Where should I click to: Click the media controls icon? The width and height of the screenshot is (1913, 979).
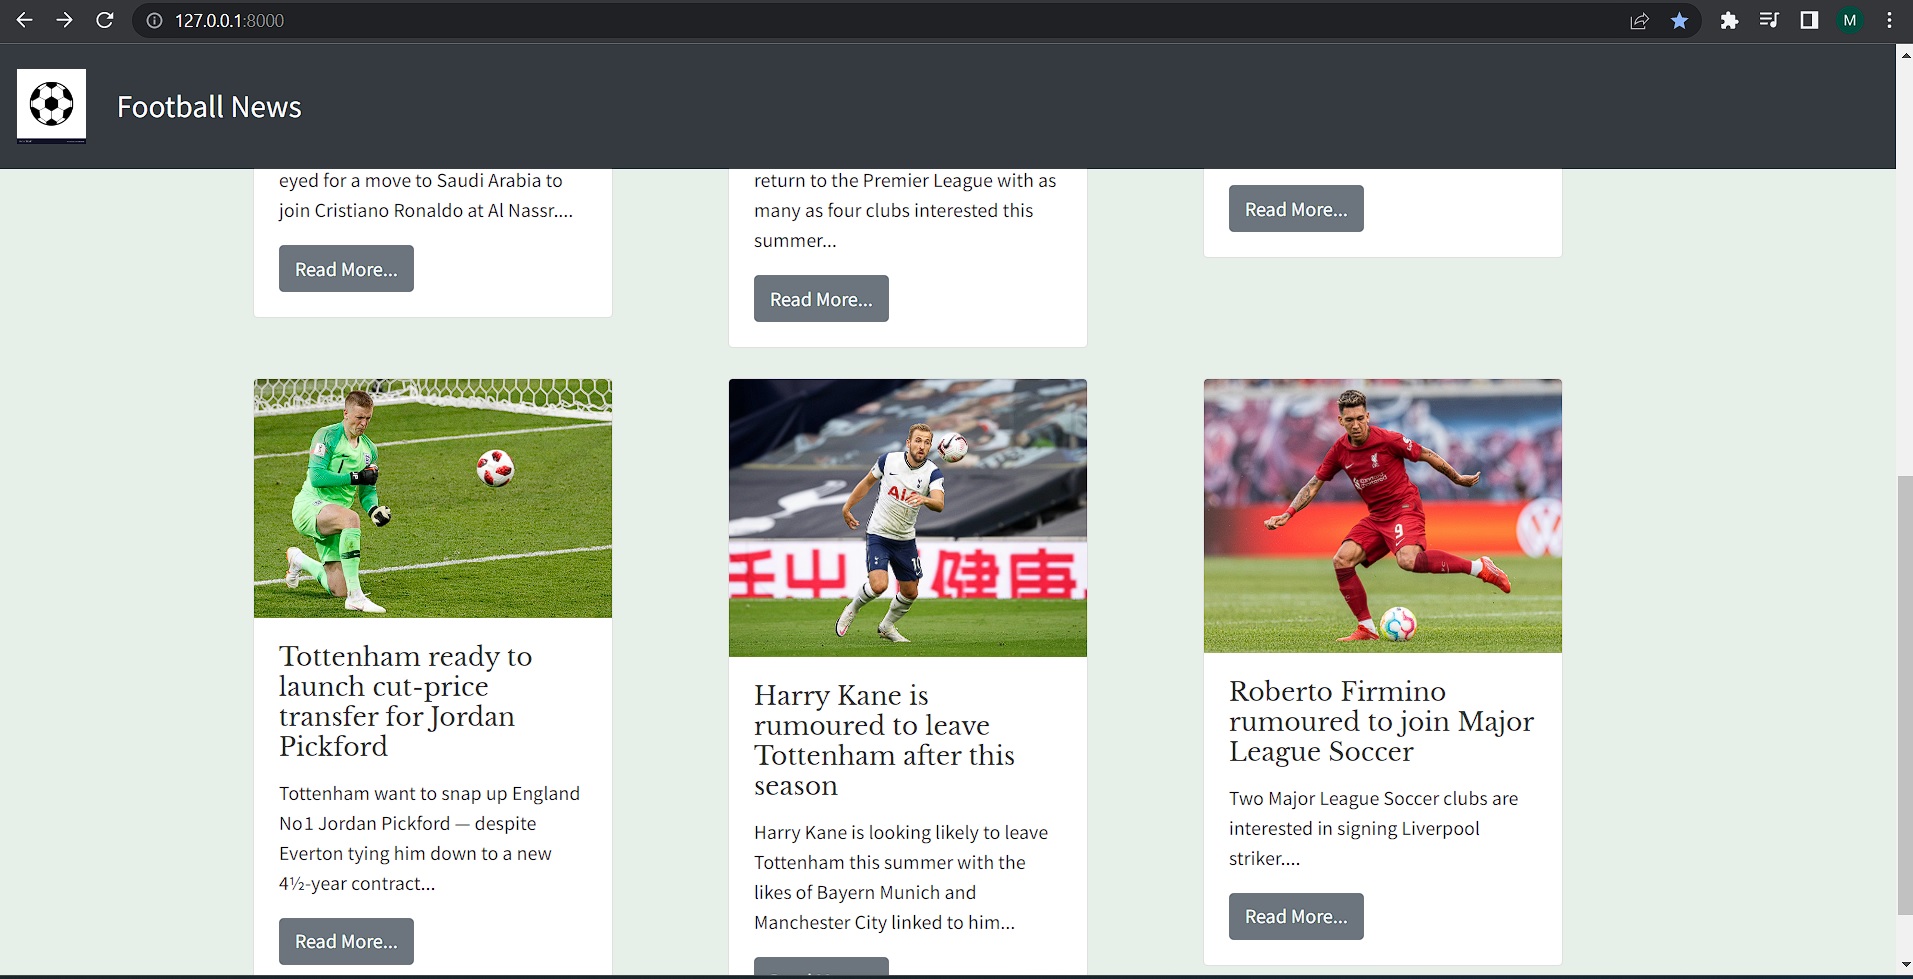pyautogui.click(x=1769, y=20)
